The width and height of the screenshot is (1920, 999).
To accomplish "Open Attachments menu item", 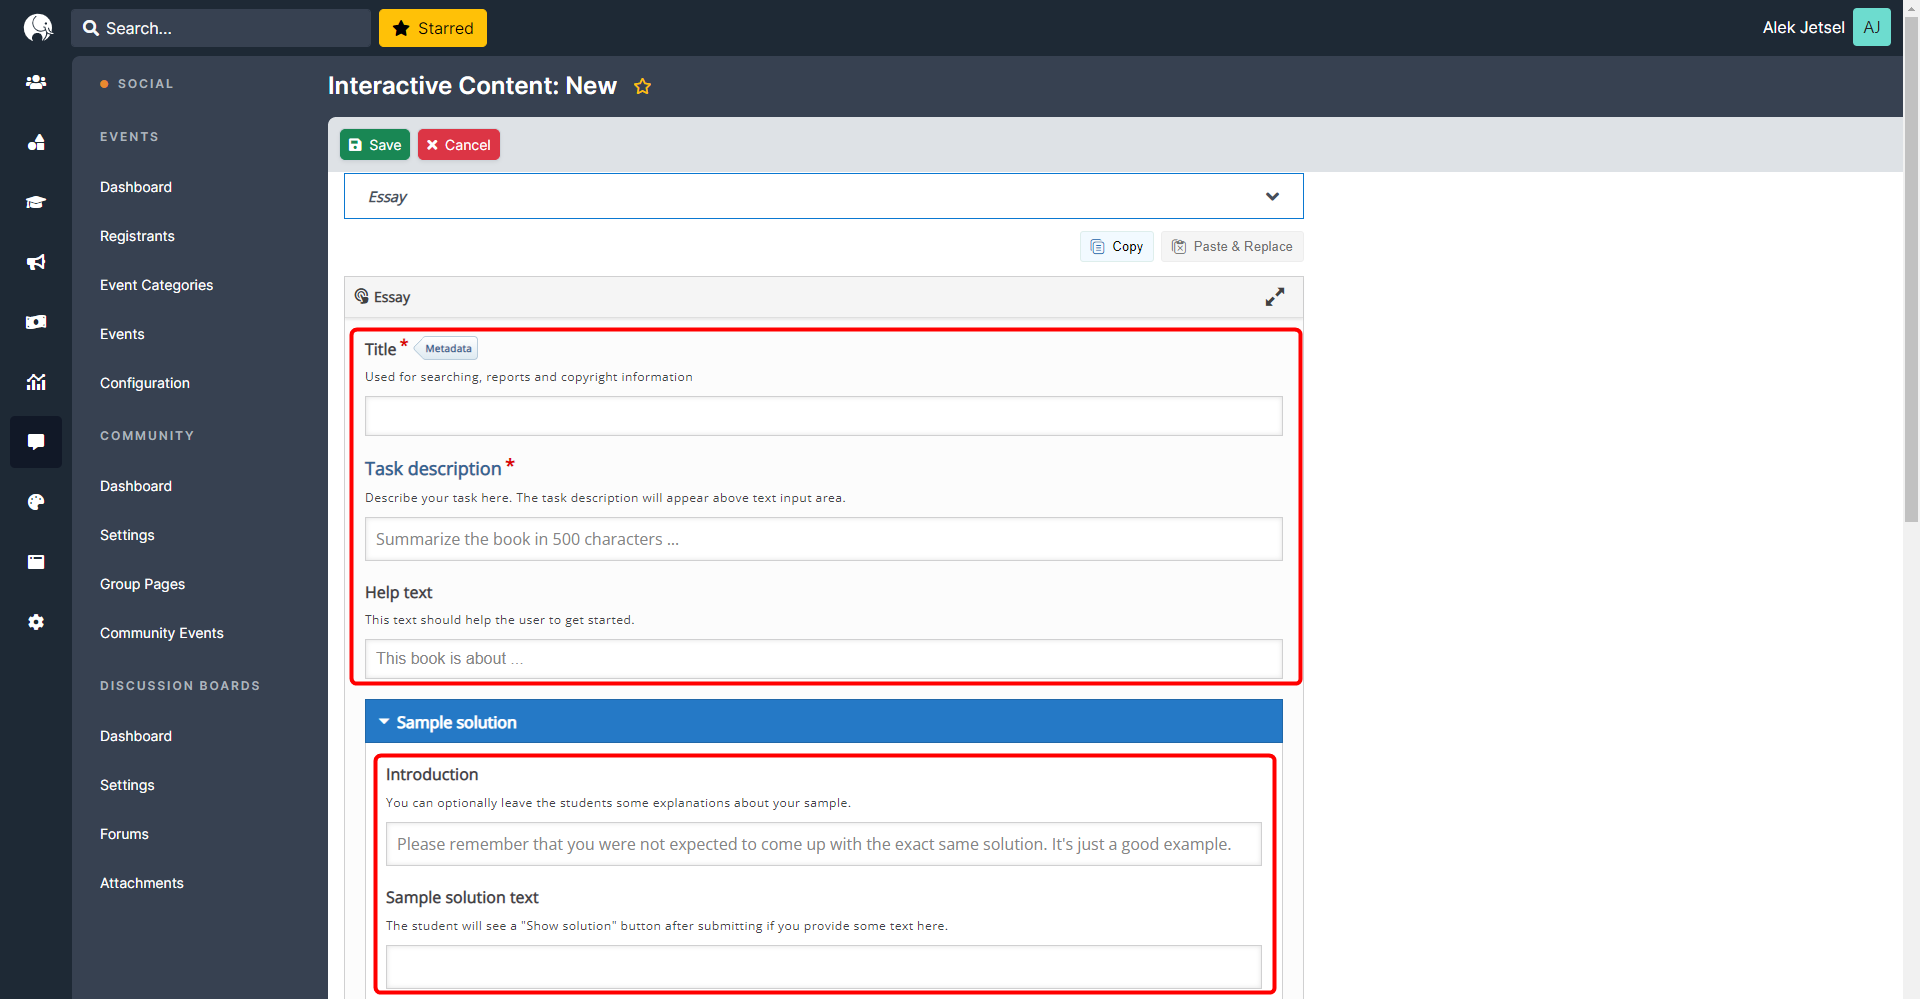I will pos(142,883).
